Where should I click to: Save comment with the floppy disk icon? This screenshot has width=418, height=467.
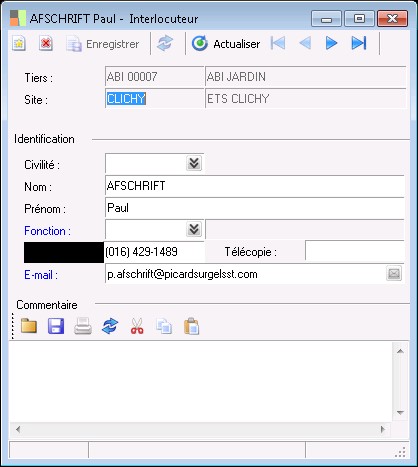[56, 326]
